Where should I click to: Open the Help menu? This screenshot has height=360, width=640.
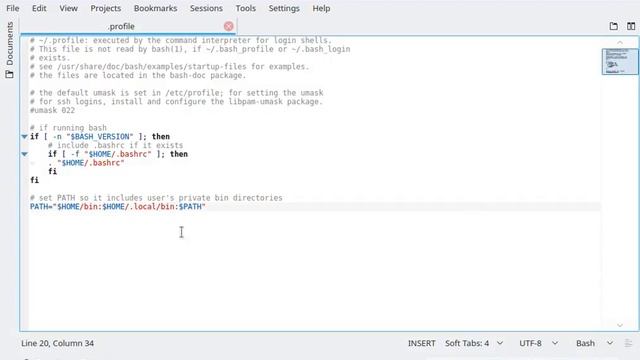pos(321,8)
